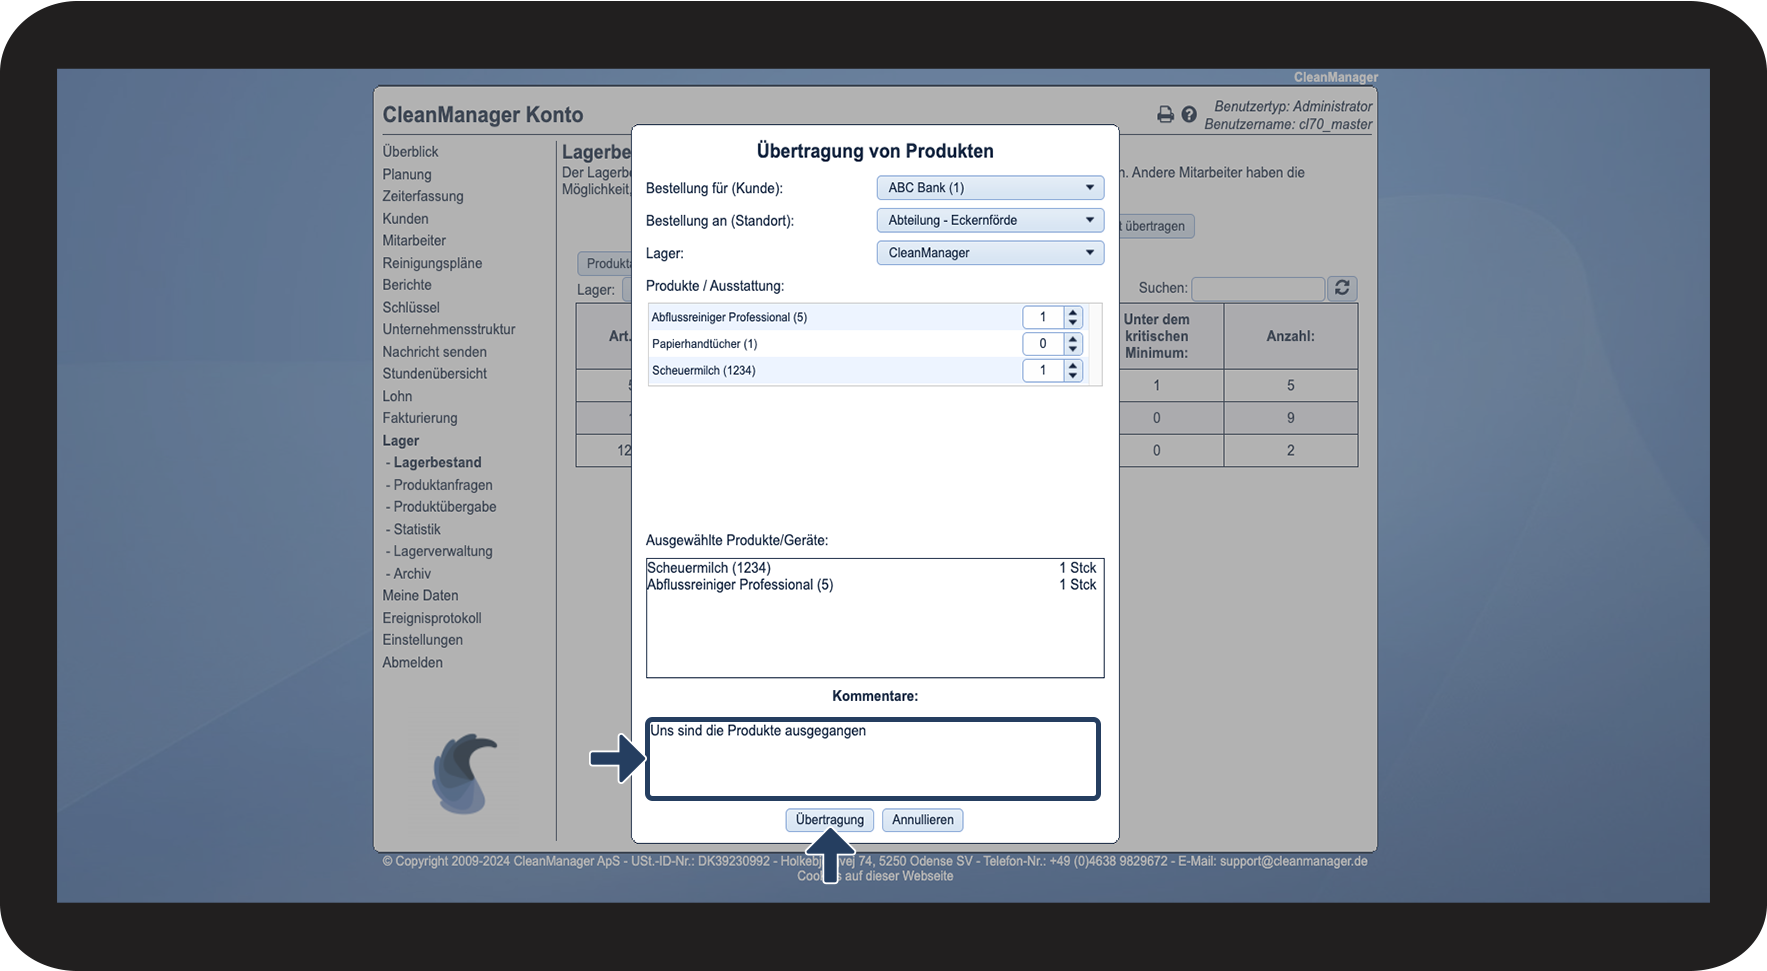Image resolution: width=1767 pixels, height=971 pixels.
Task: Open the Bestellung für (Kunde) dropdown
Action: click(x=990, y=188)
